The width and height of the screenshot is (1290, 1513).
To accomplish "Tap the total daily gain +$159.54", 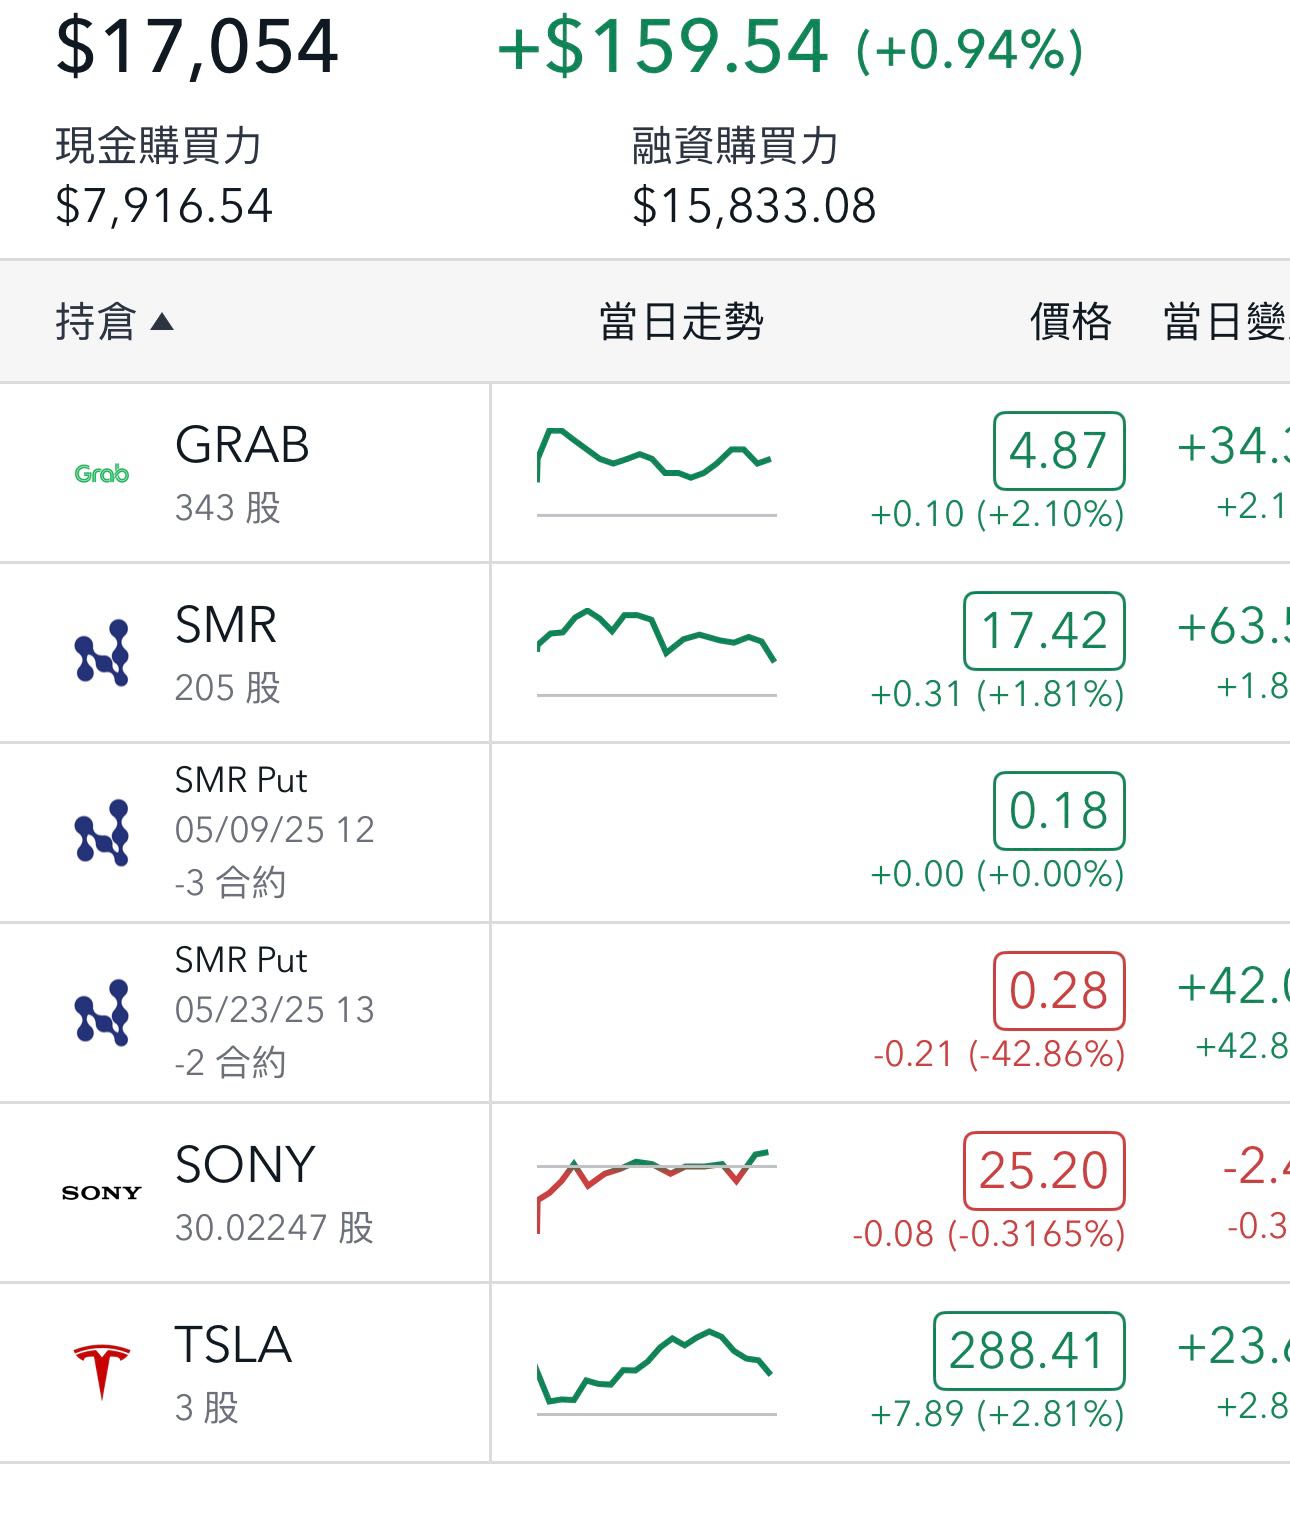I will click(x=662, y=46).
